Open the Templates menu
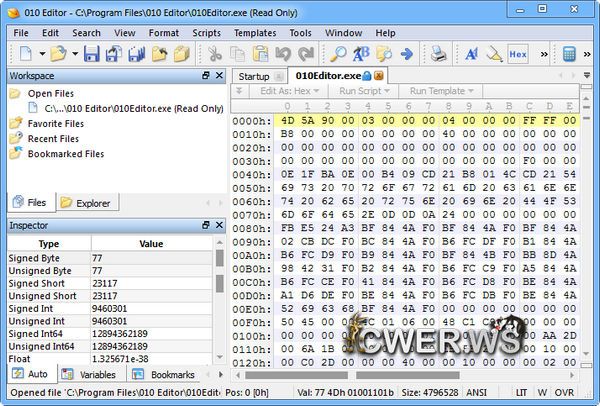Viewport: 600px width, 406px height. (255, 33)
